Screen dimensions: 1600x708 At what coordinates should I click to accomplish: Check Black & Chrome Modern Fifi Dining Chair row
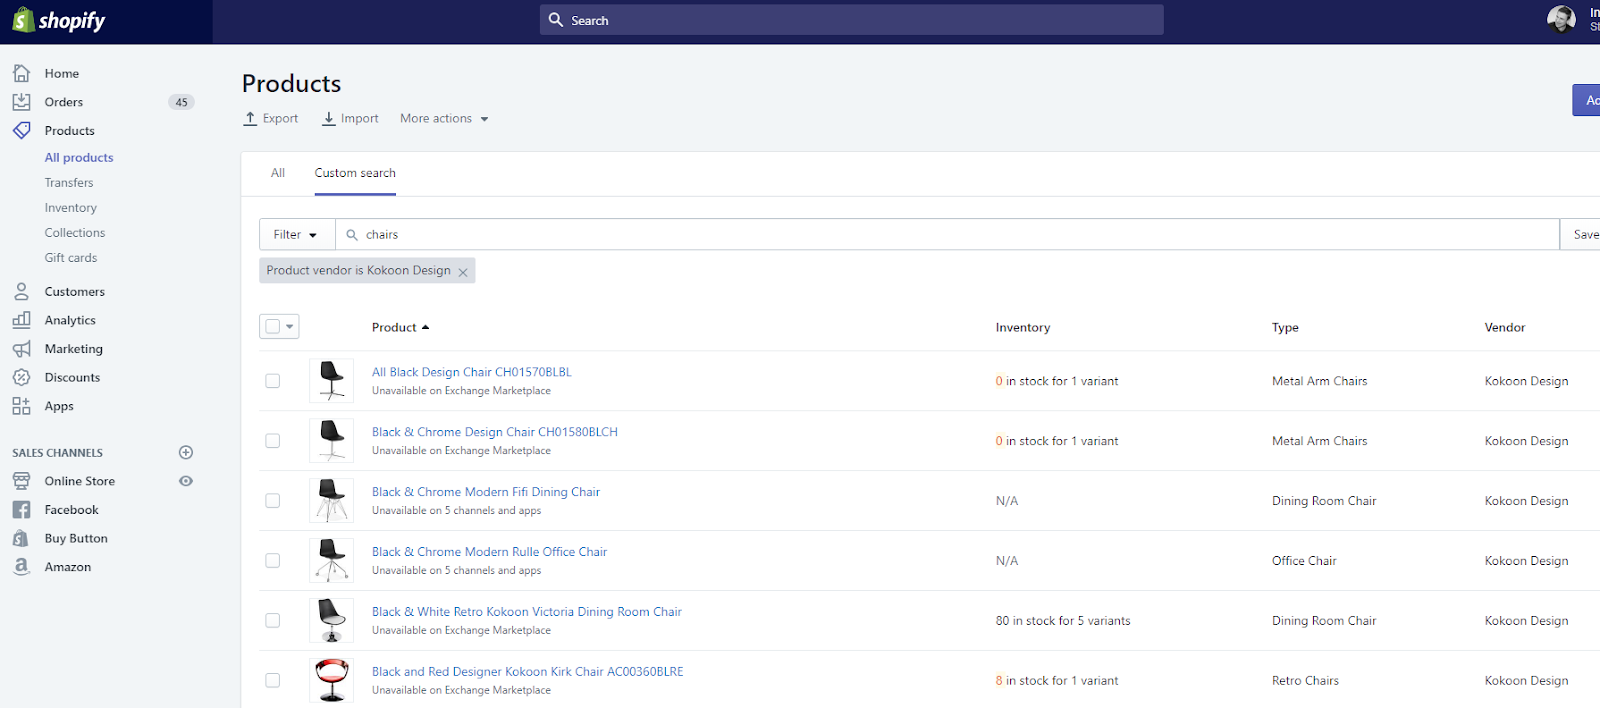(x=272, y=501)
